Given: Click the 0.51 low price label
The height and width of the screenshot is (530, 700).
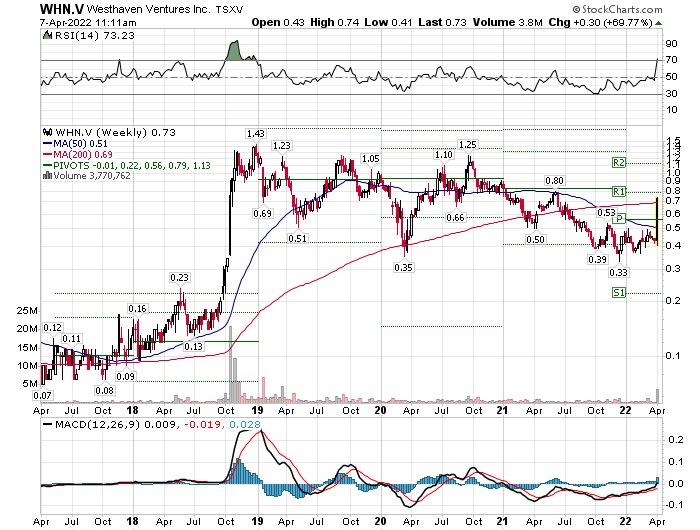Looking at the screenshot, I should (298, 238).
